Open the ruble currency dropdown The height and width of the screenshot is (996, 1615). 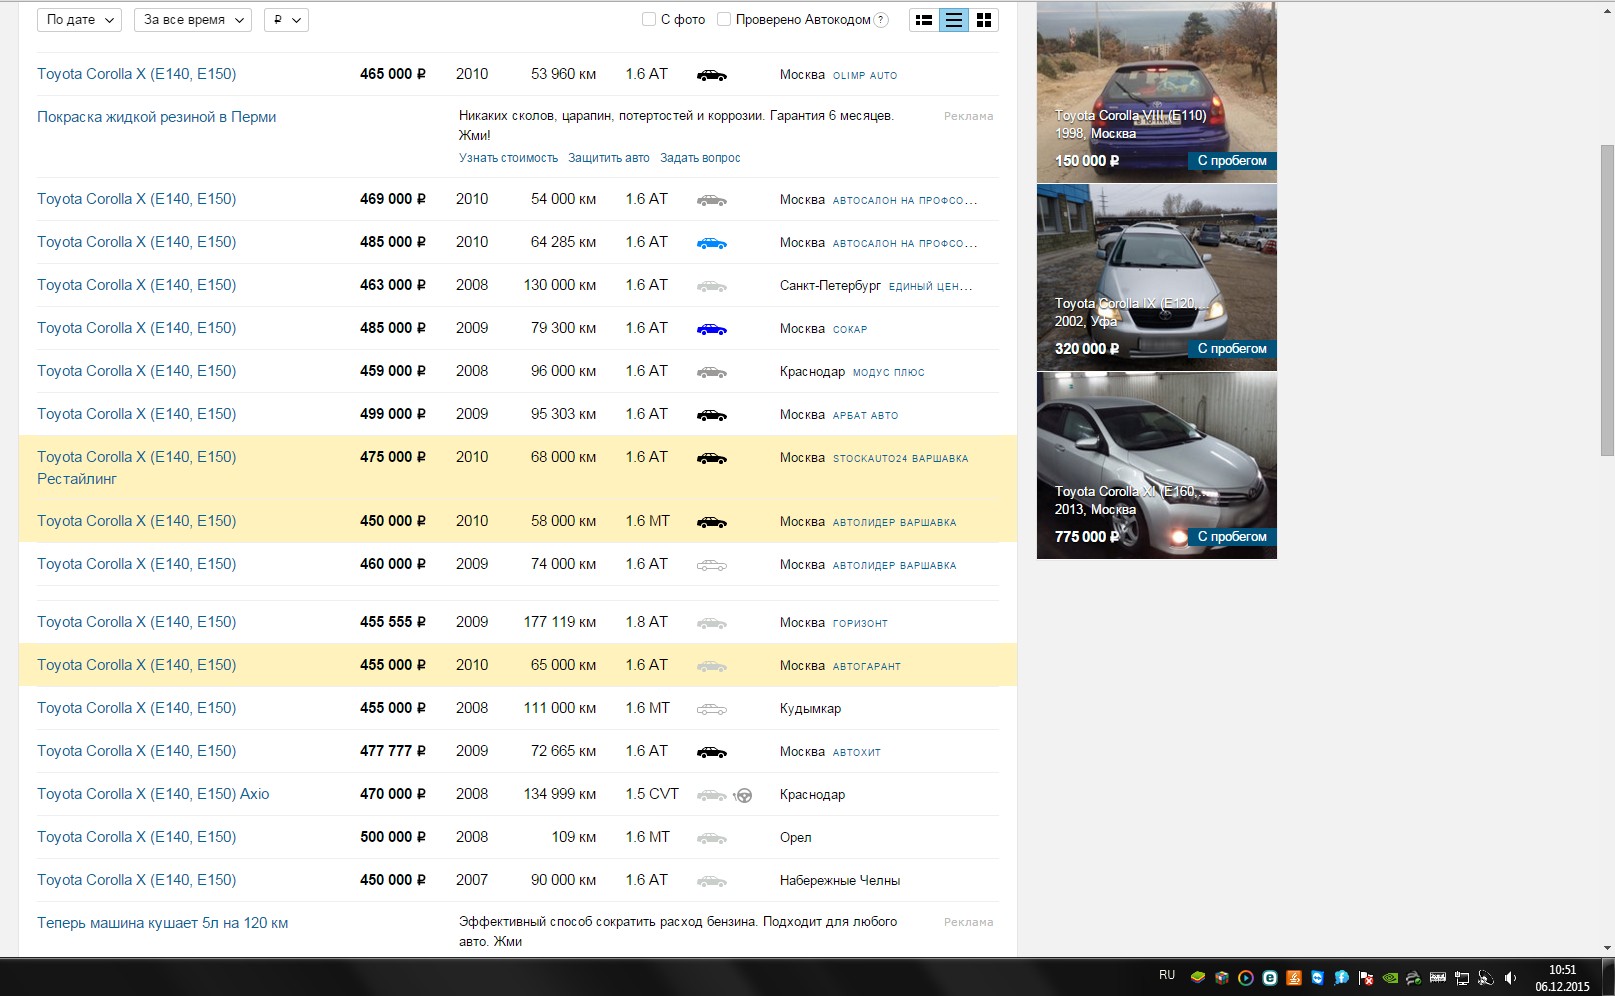pyautogui.click(x=286, y=20)
